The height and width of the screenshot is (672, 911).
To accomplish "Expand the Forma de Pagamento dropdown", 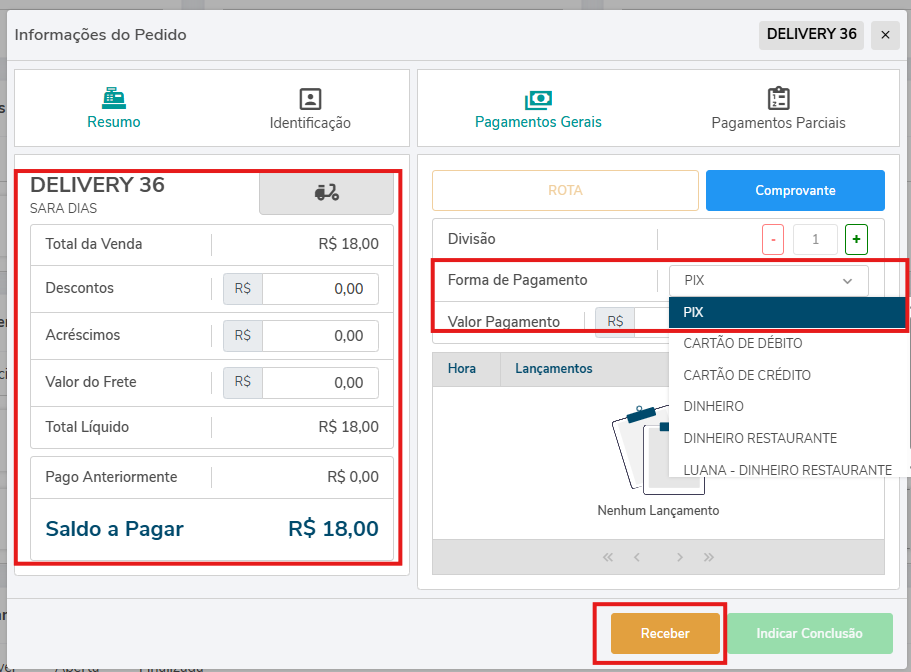I will click(x=768, y=281).
